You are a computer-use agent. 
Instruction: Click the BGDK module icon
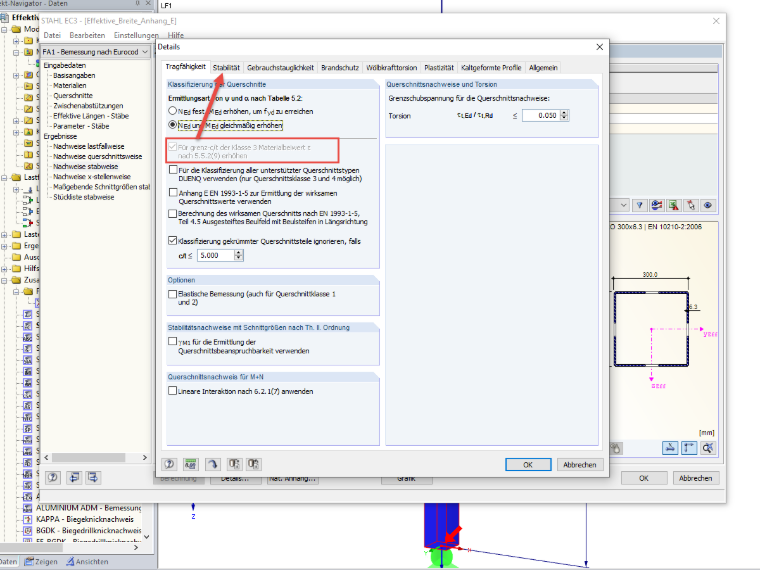point(28,531)
